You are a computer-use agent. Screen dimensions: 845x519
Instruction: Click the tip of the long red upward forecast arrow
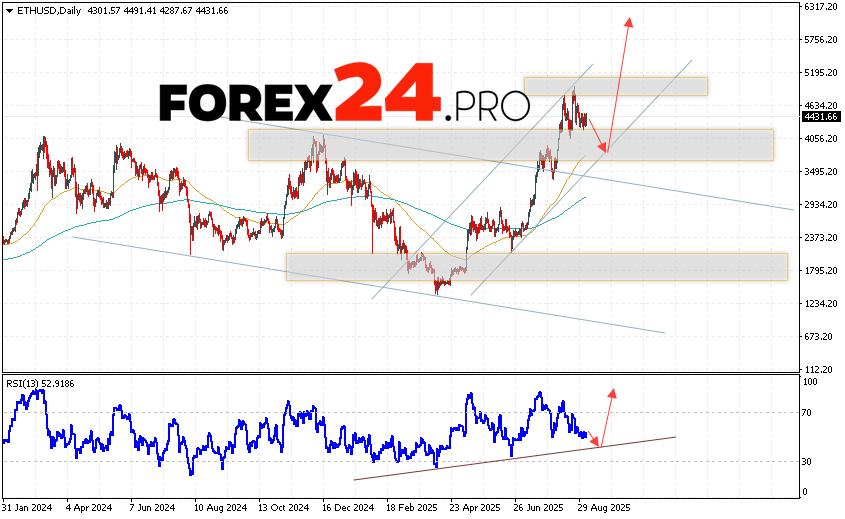pos(629,20)
